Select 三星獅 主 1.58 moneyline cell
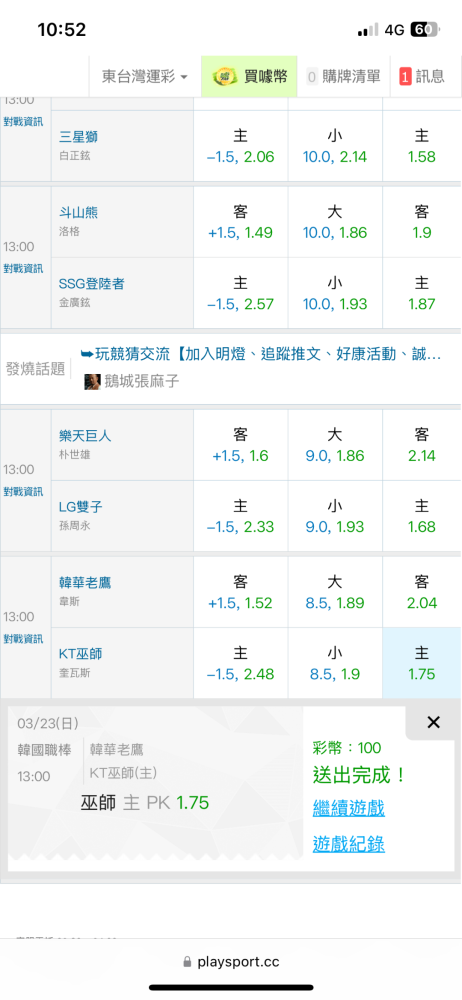The height and width of the screenshot is (1000, 462). click(422, 145)
